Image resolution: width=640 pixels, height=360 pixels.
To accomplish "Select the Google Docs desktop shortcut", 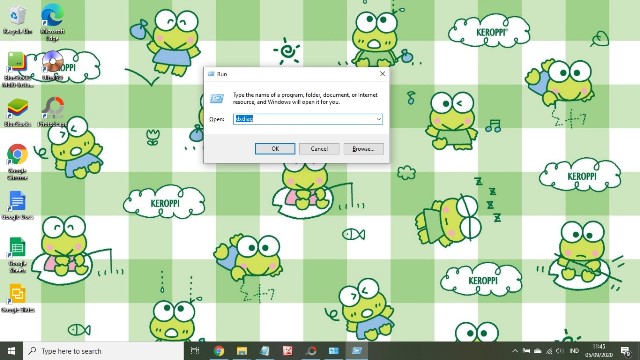I will [x=17, y=205].
